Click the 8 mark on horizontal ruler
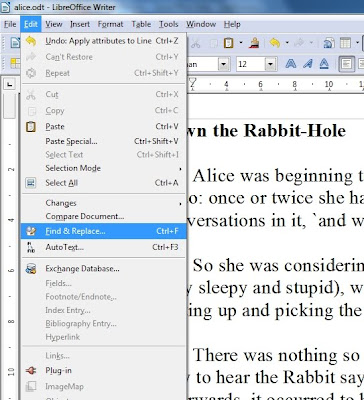Screen dimensions: 364x400 (294, 84)
